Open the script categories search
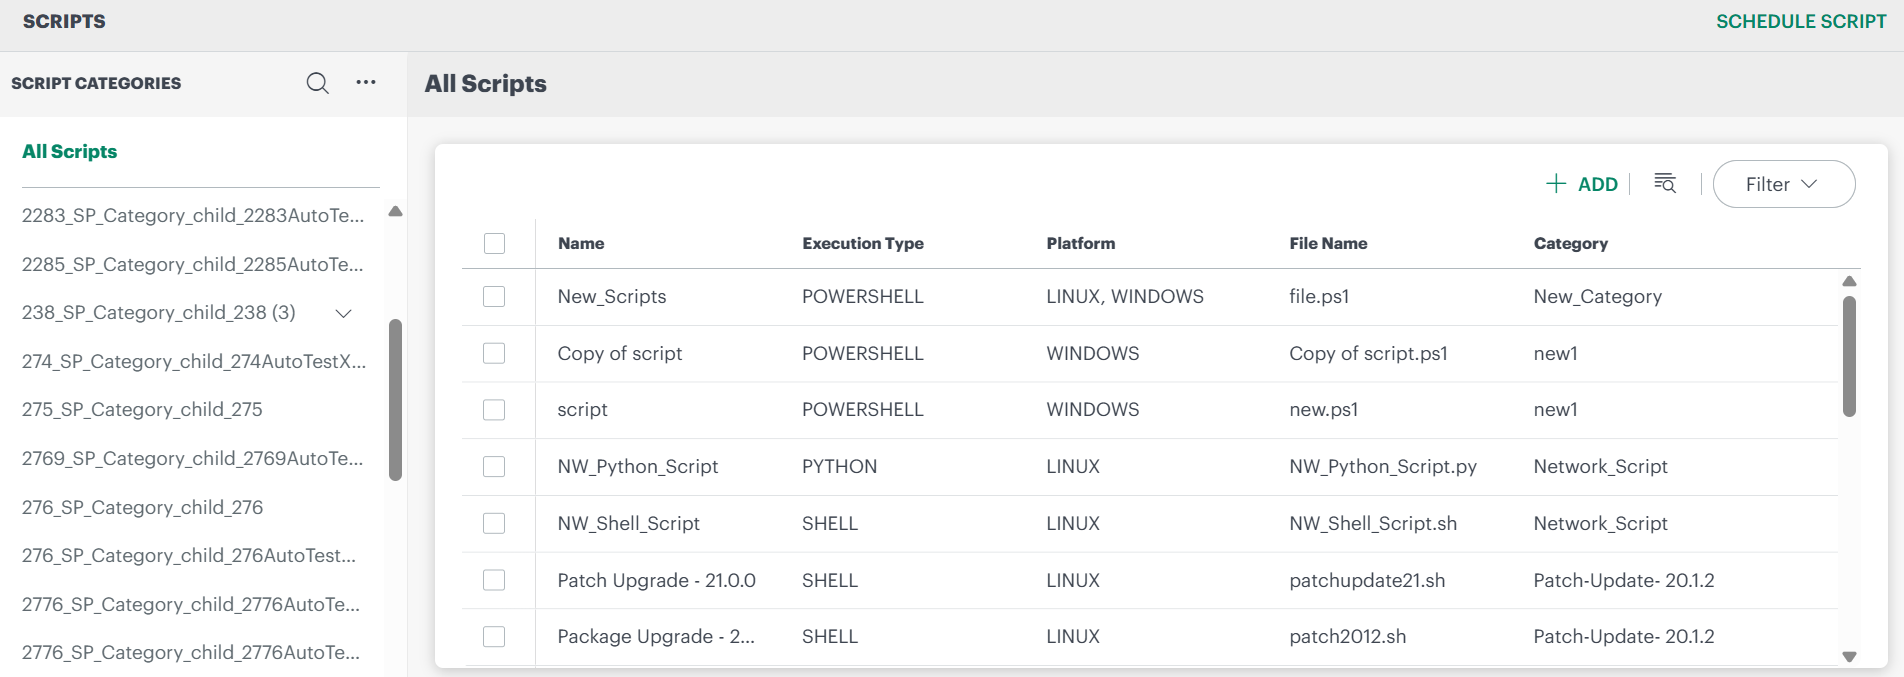 click(x=317, y=83)
